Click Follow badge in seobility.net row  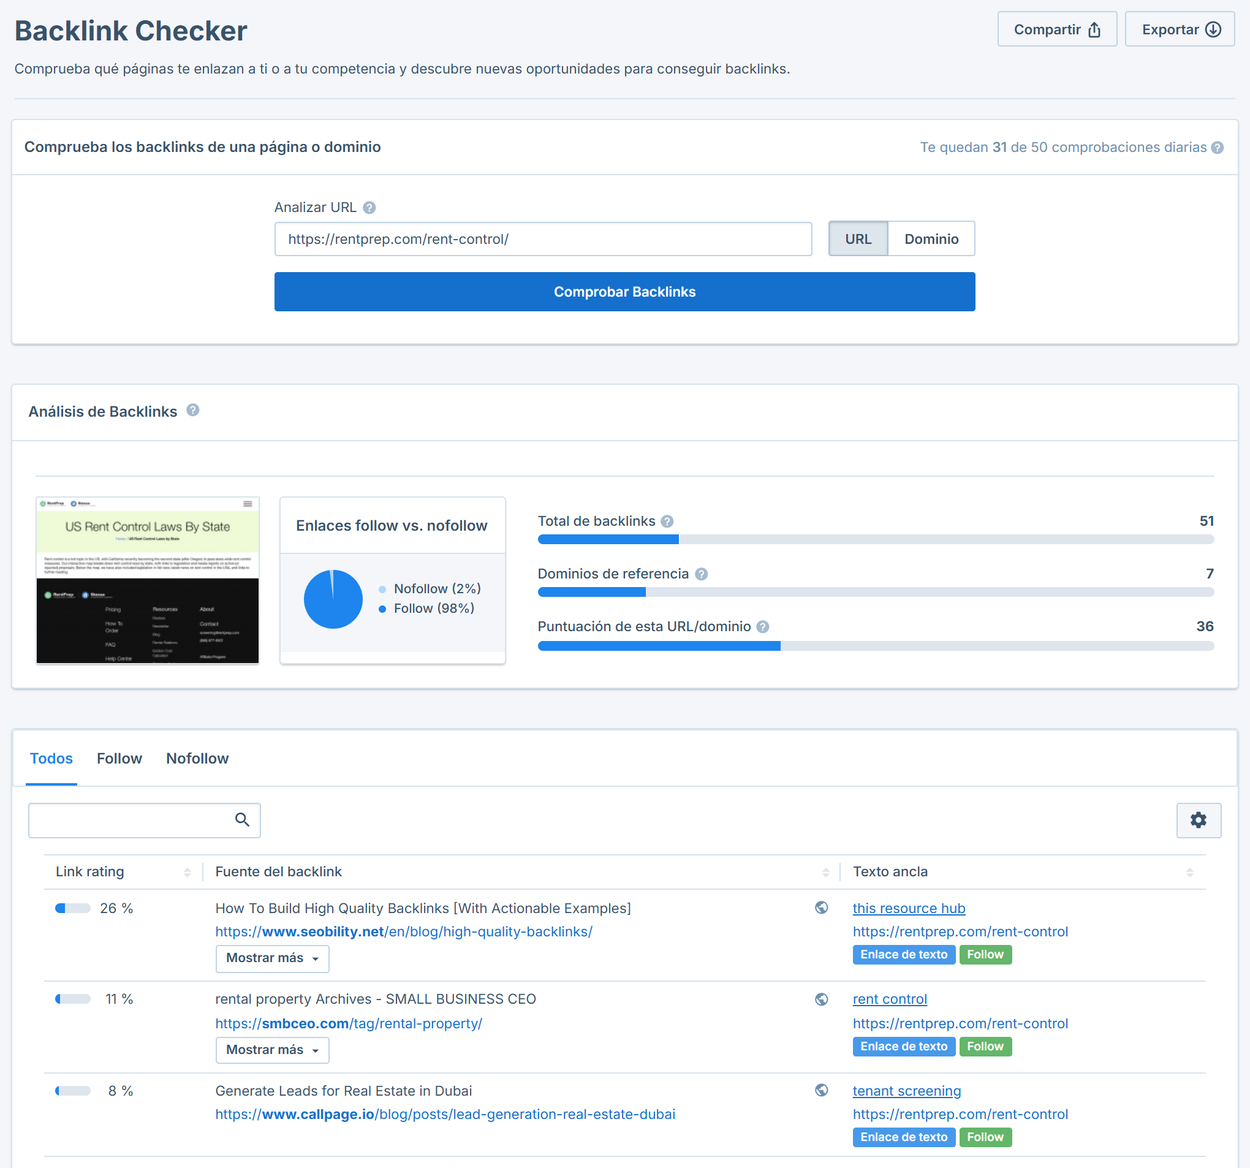point(985,955)
